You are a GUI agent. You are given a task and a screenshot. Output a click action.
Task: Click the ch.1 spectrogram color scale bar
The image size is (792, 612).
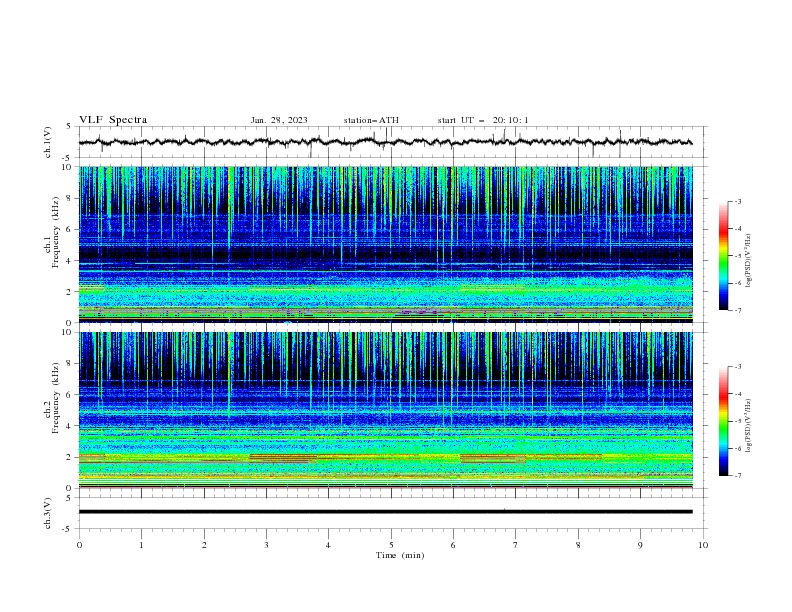click(x=723, y=256)
